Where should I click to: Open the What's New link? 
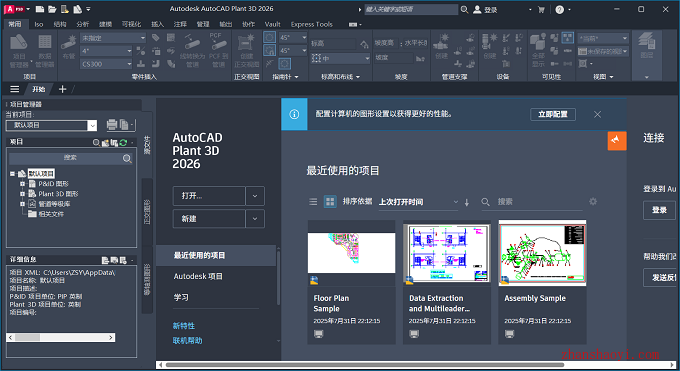pyautogui.click(x=184, y=326)
